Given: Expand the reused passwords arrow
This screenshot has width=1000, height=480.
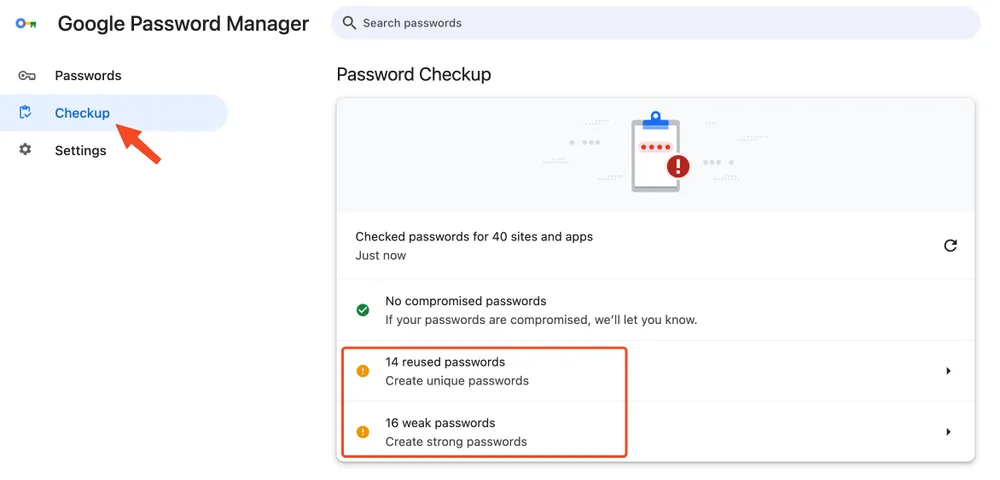Looking at the screenshot, I should (948, 371).
